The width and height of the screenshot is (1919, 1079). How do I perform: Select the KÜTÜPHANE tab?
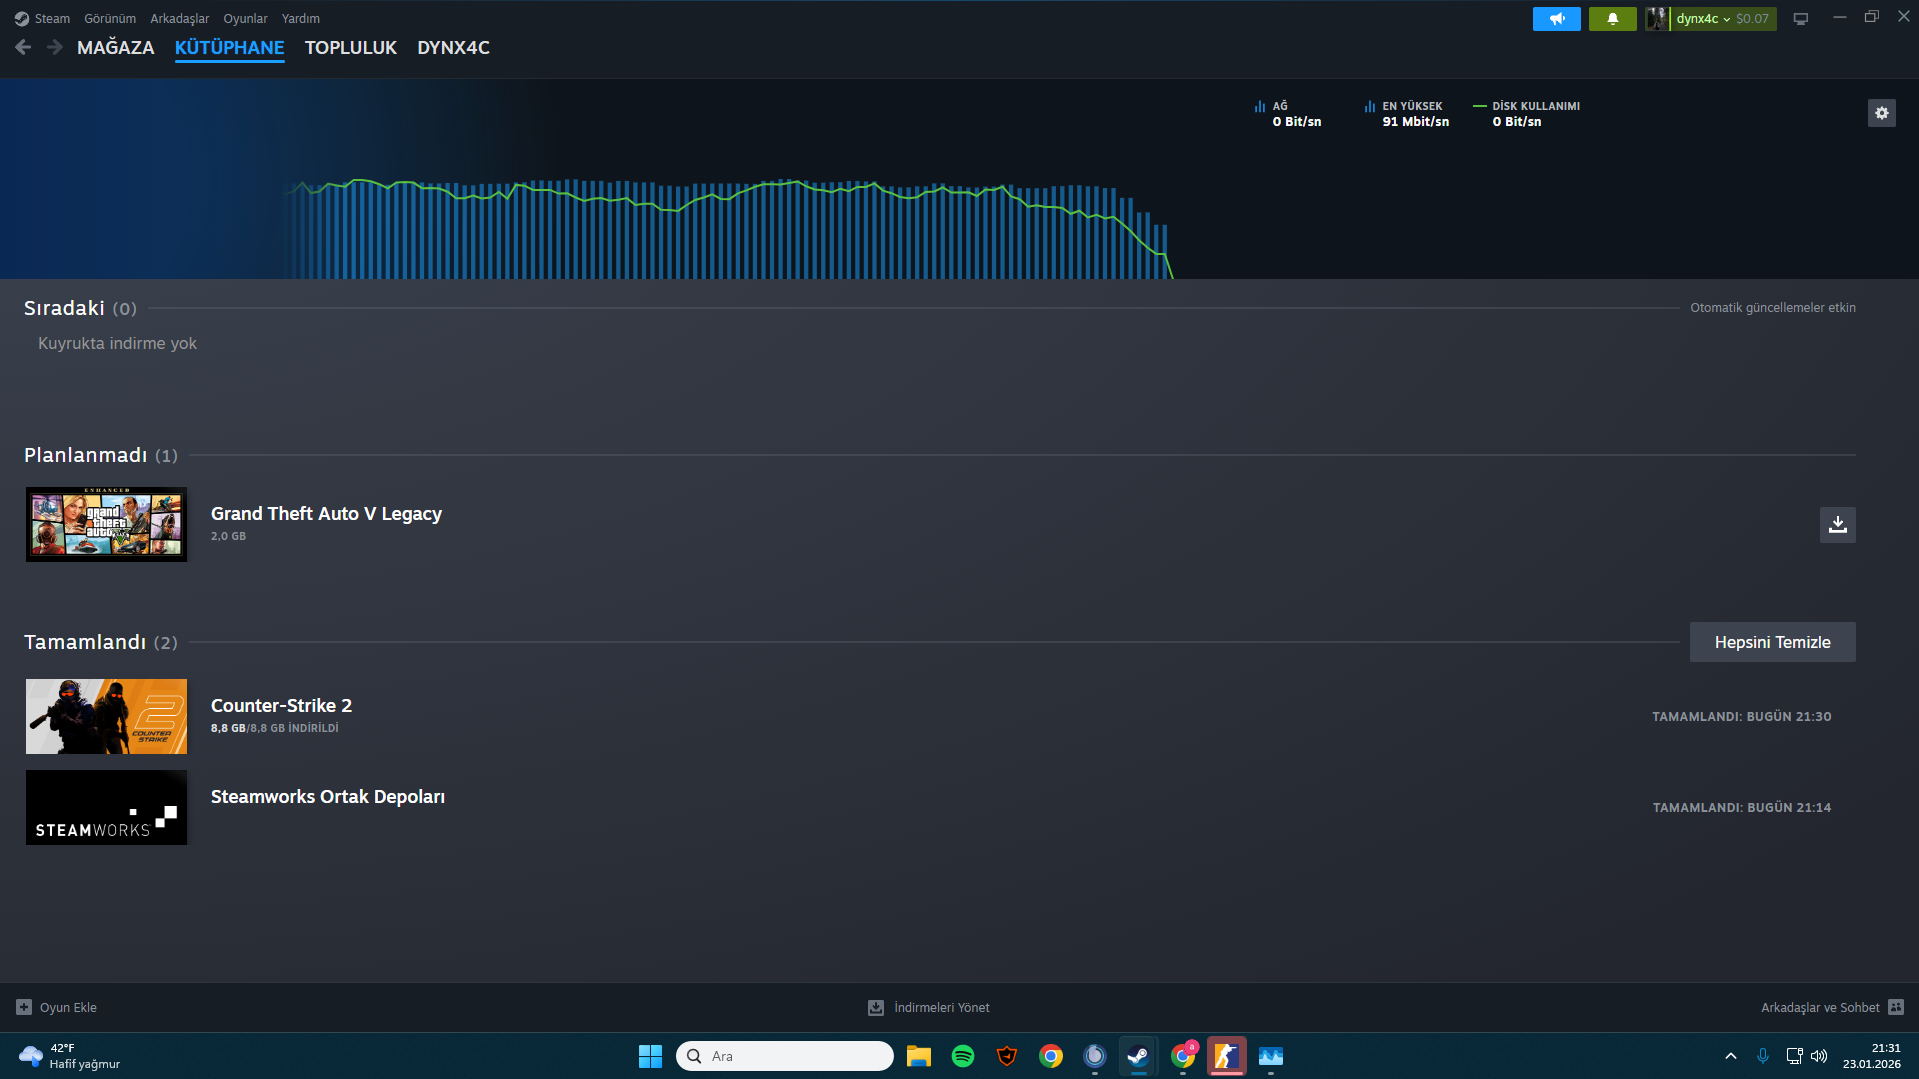[x=230, y=48]
